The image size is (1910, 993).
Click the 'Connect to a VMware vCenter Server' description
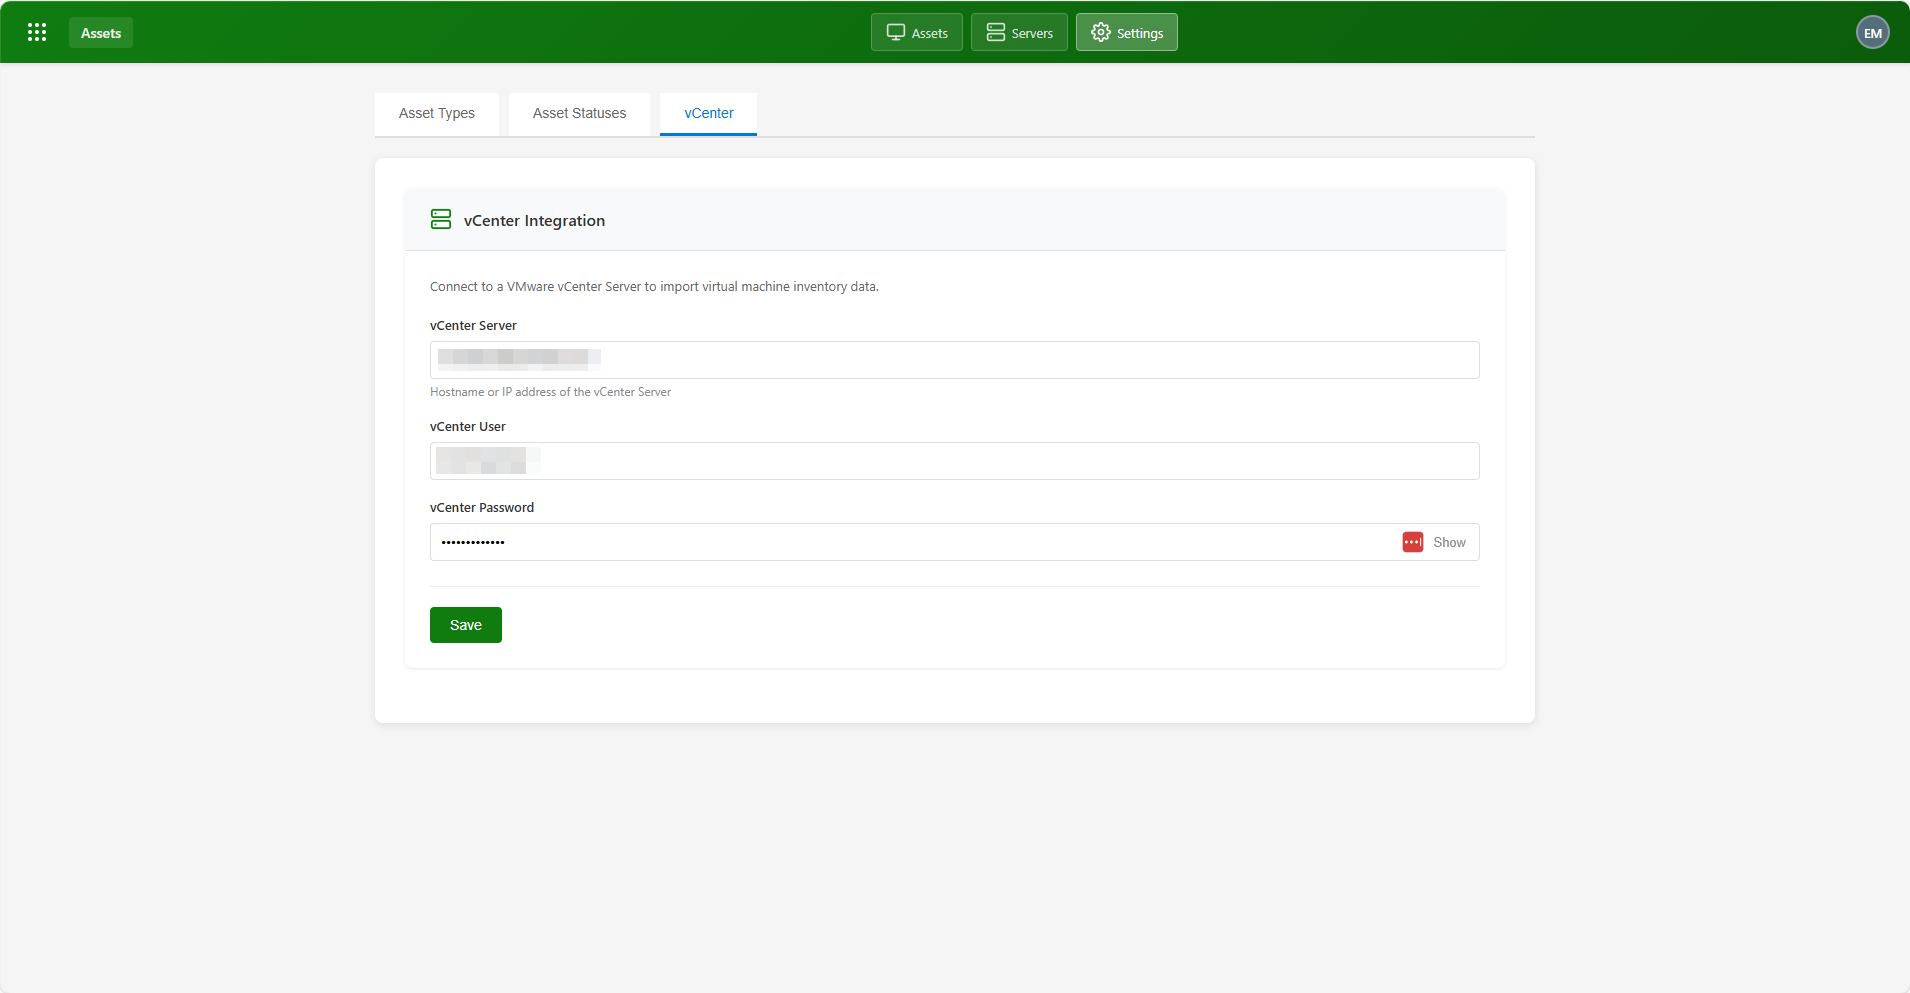coord(654,287)
